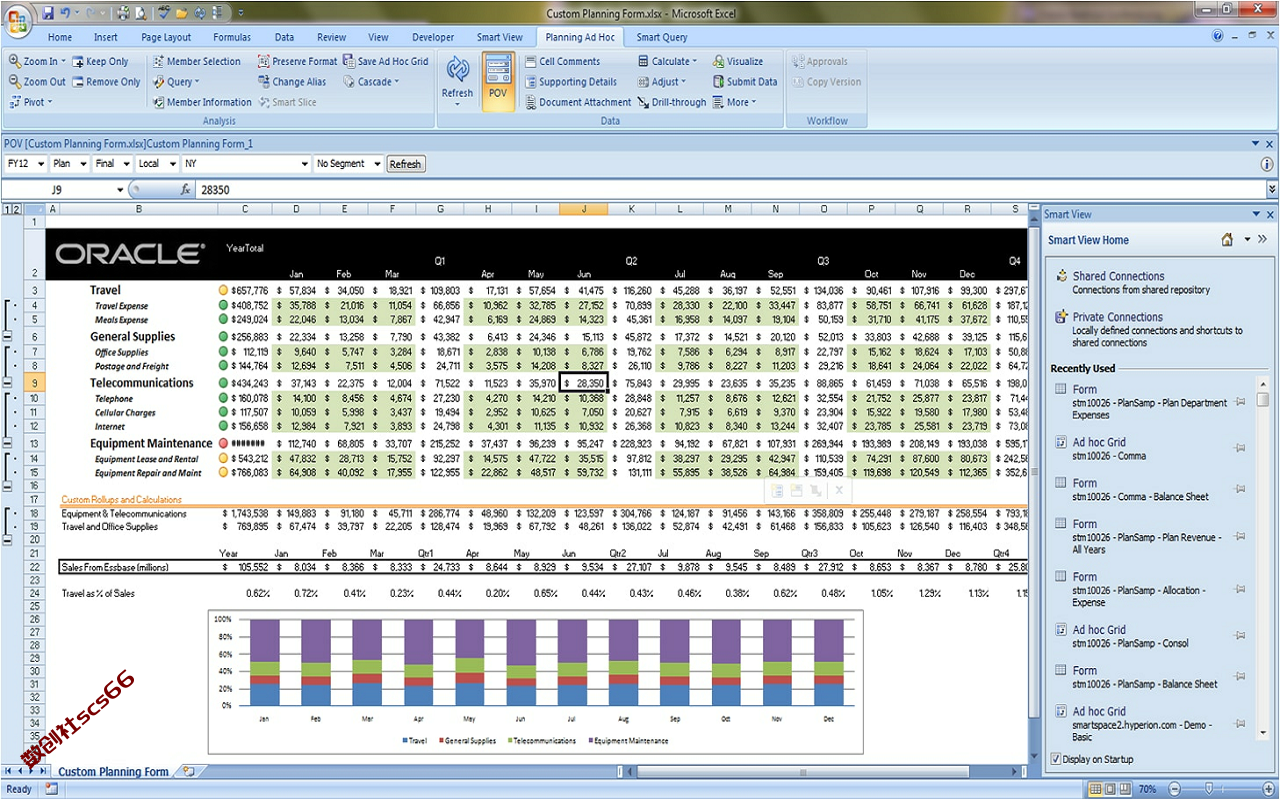Click outline level 1 button

tap(7, 209)
